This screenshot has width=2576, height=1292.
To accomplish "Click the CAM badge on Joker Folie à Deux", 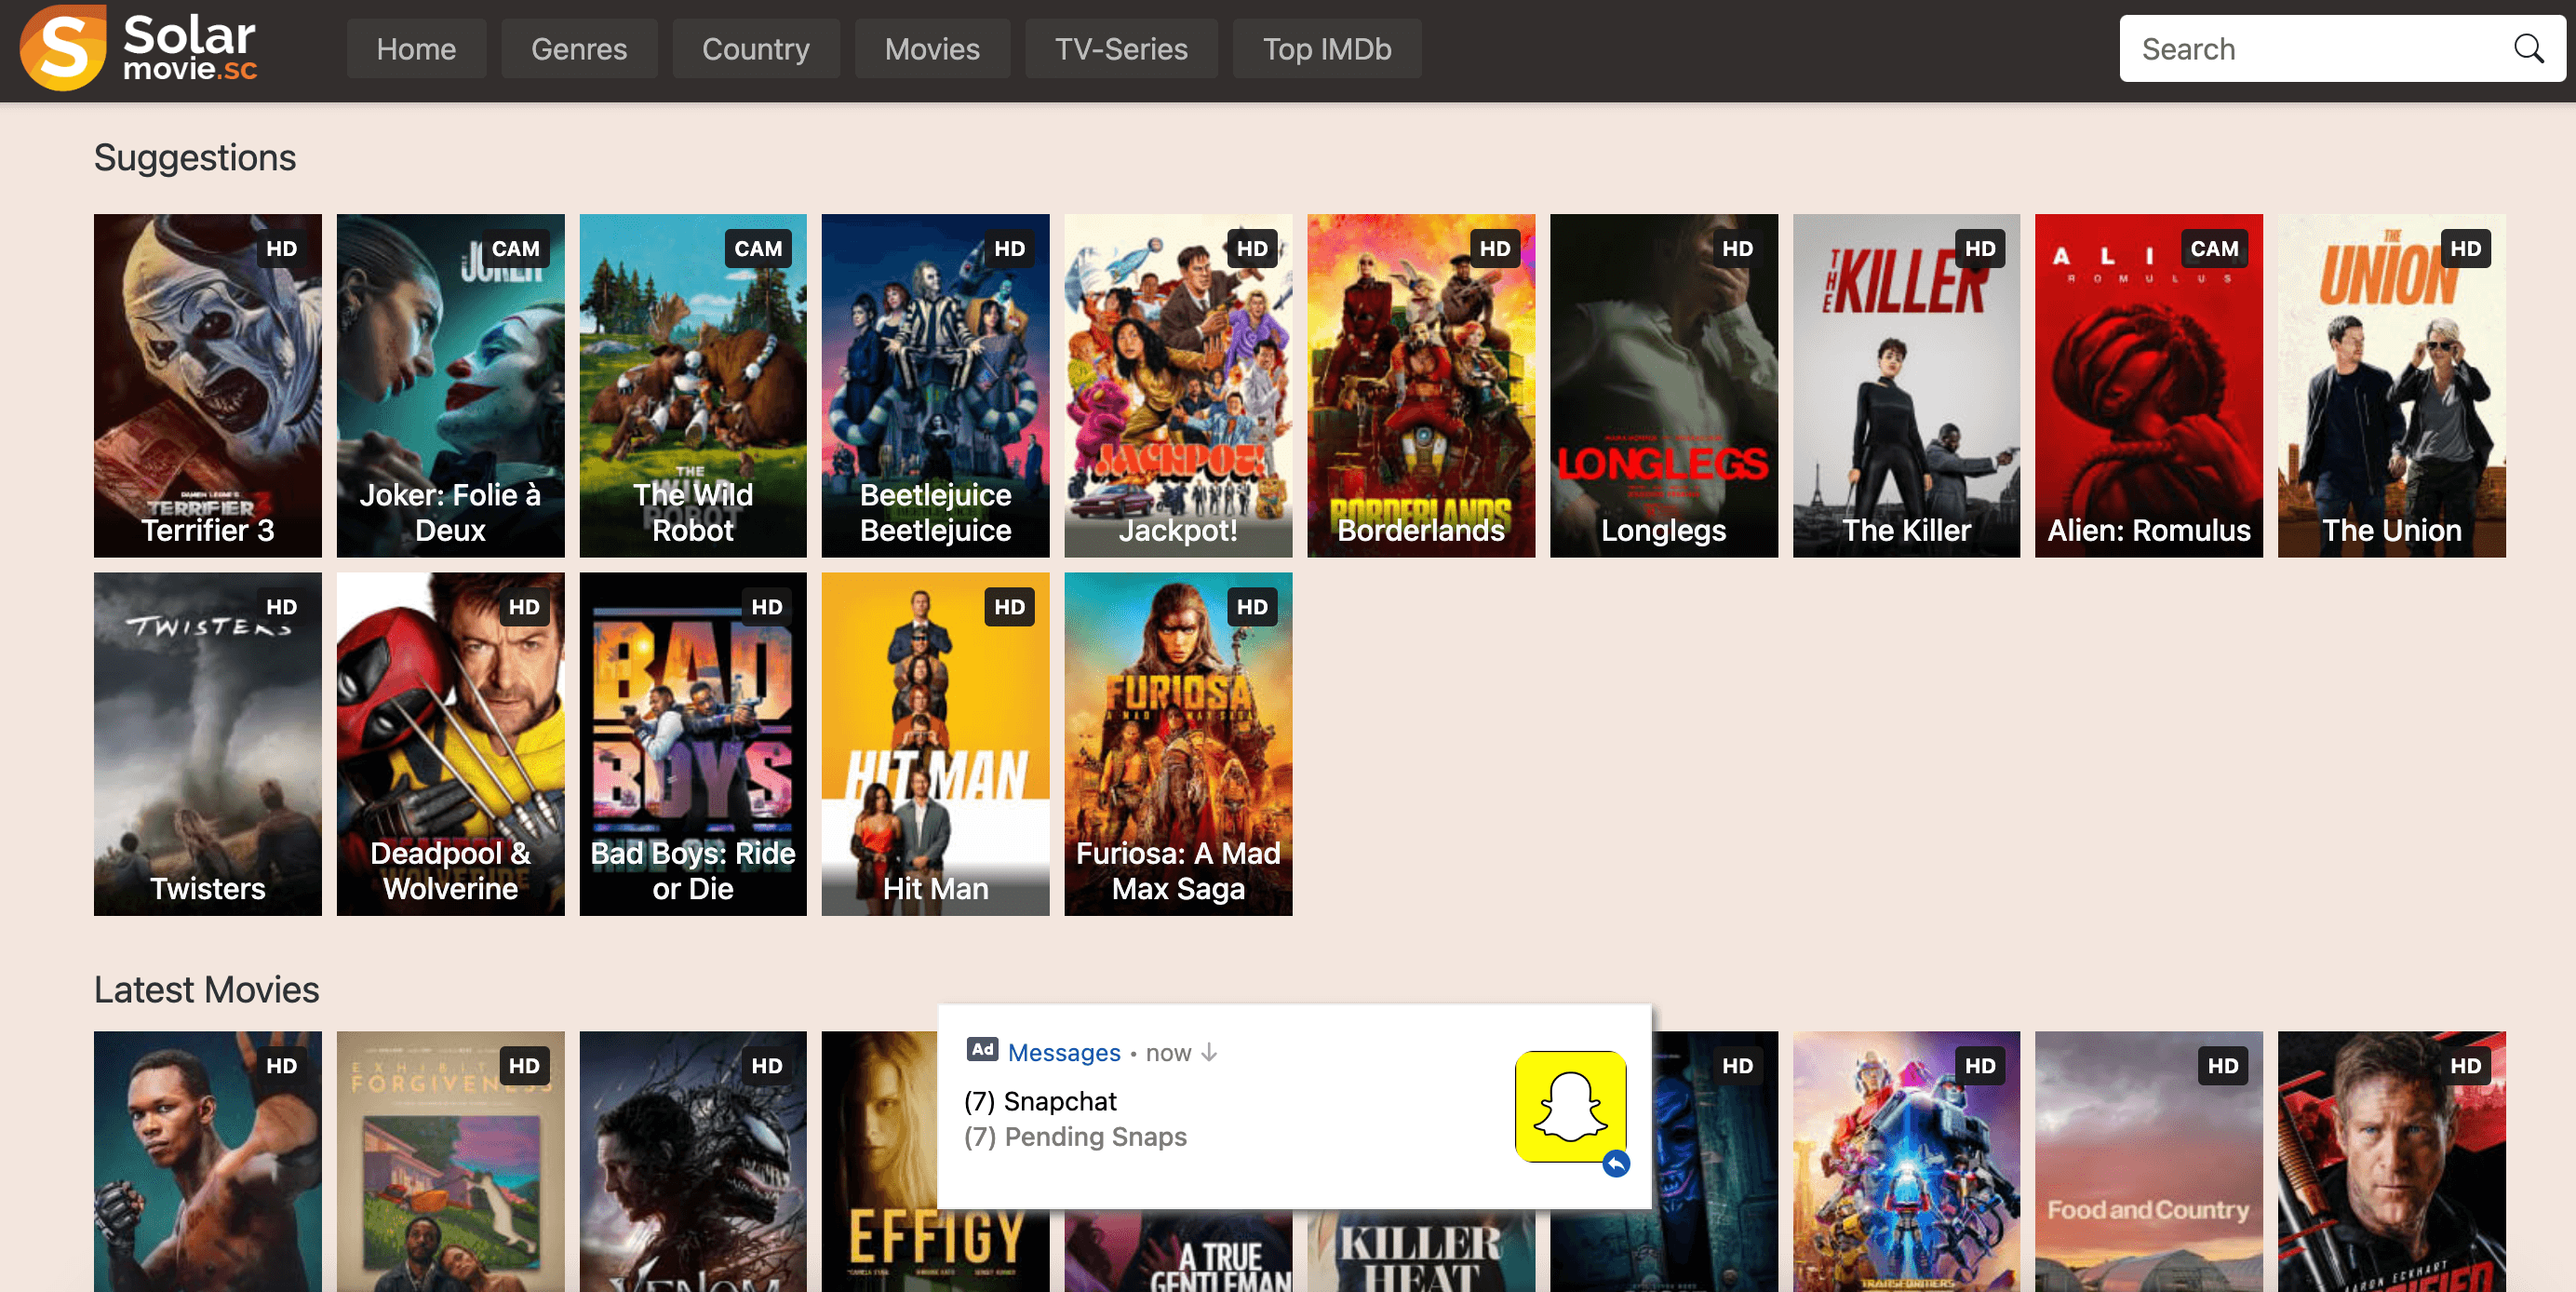I will (x=512, y=248).
